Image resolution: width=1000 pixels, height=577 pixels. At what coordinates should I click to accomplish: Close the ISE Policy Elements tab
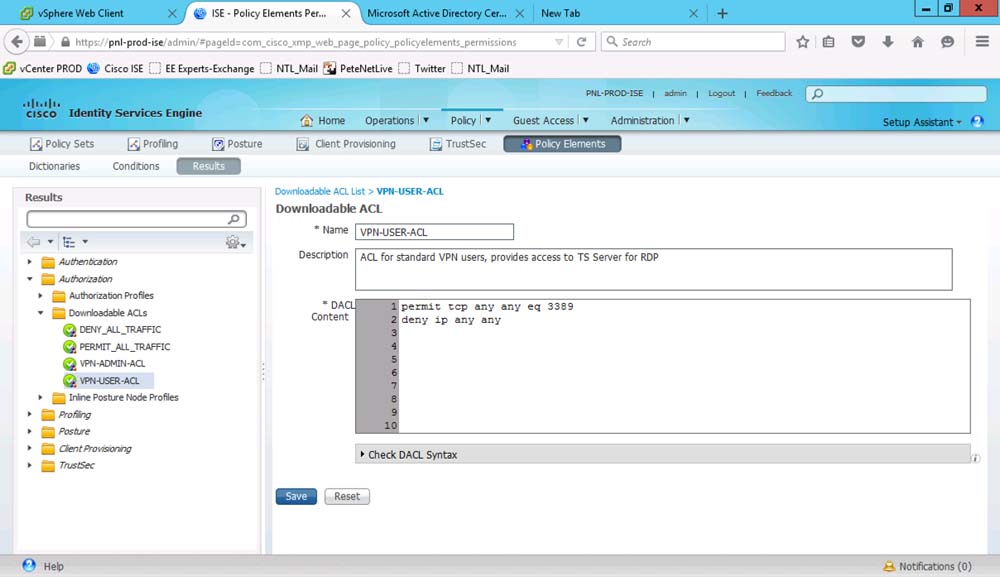pyautogui.click(x=346, y=13)
